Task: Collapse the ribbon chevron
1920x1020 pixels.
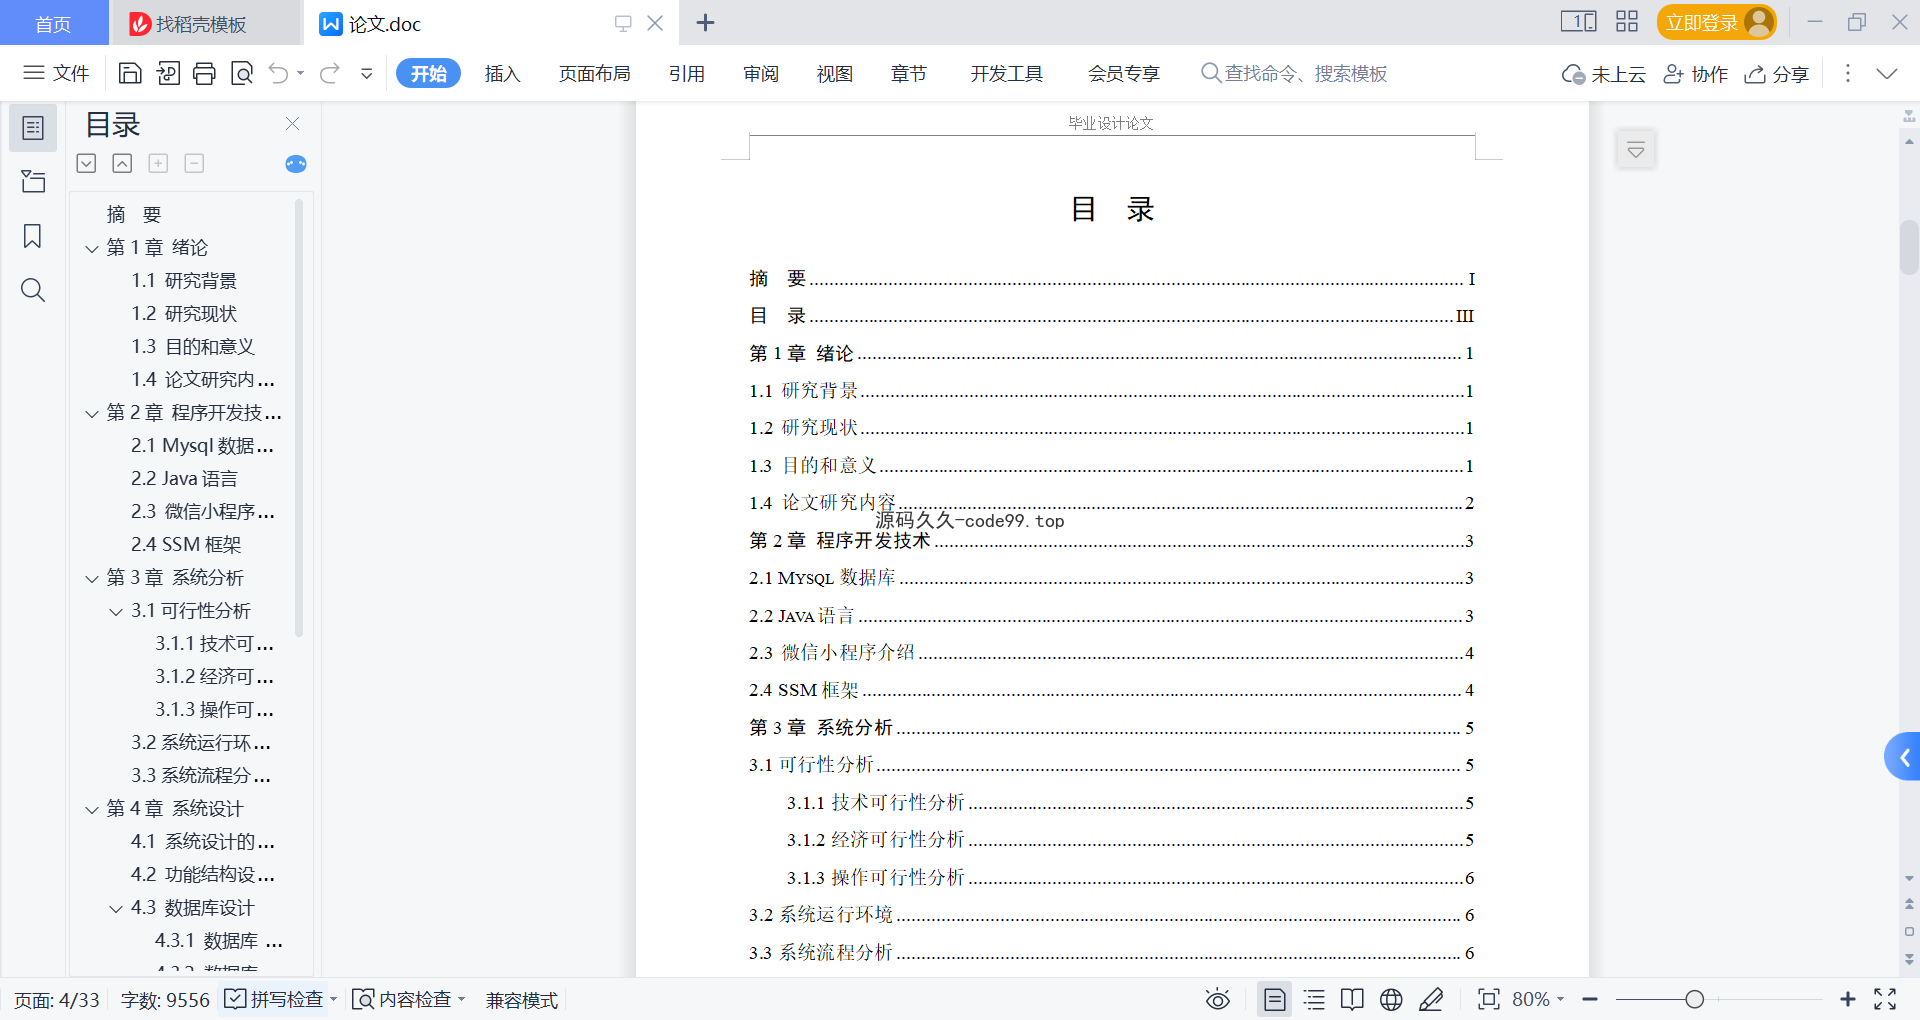Action: [x=1887, y=73]
